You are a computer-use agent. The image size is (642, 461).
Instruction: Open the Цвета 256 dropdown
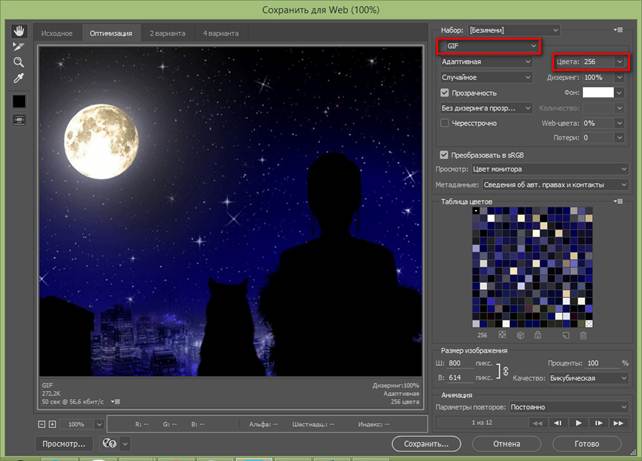tap(620, 62)
